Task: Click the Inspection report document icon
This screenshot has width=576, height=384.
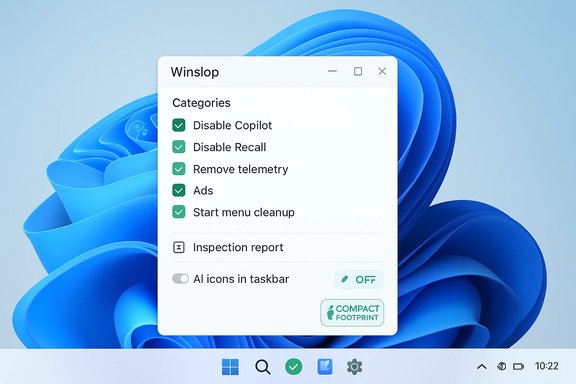Action: pos(179,247)
